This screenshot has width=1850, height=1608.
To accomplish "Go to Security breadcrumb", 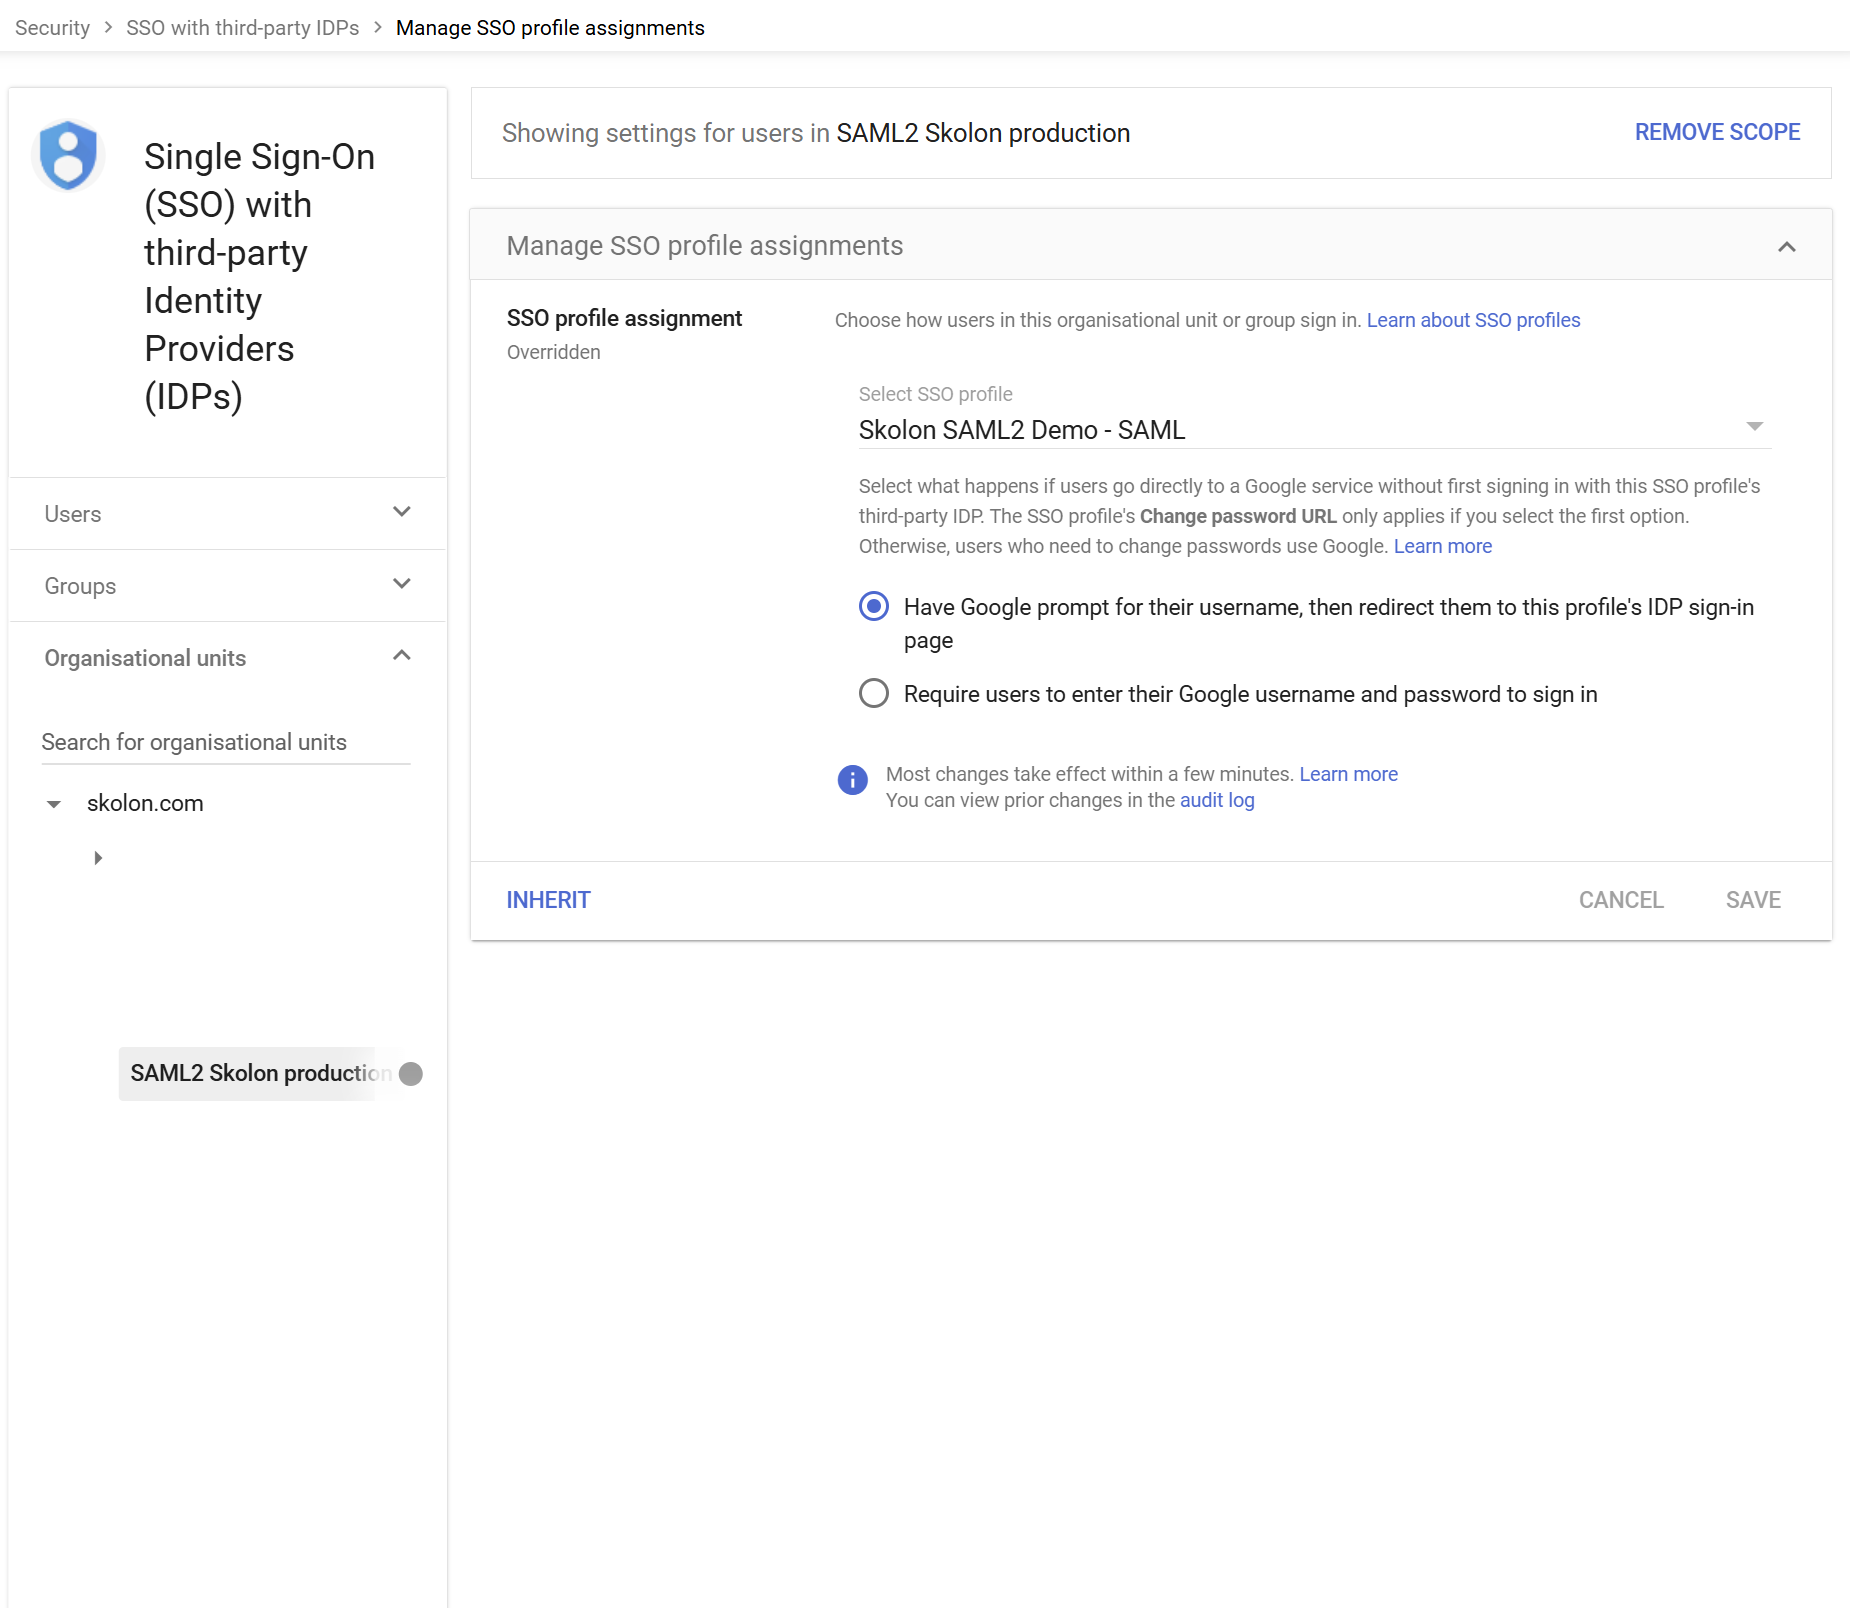I will click(x=52, y=28).
